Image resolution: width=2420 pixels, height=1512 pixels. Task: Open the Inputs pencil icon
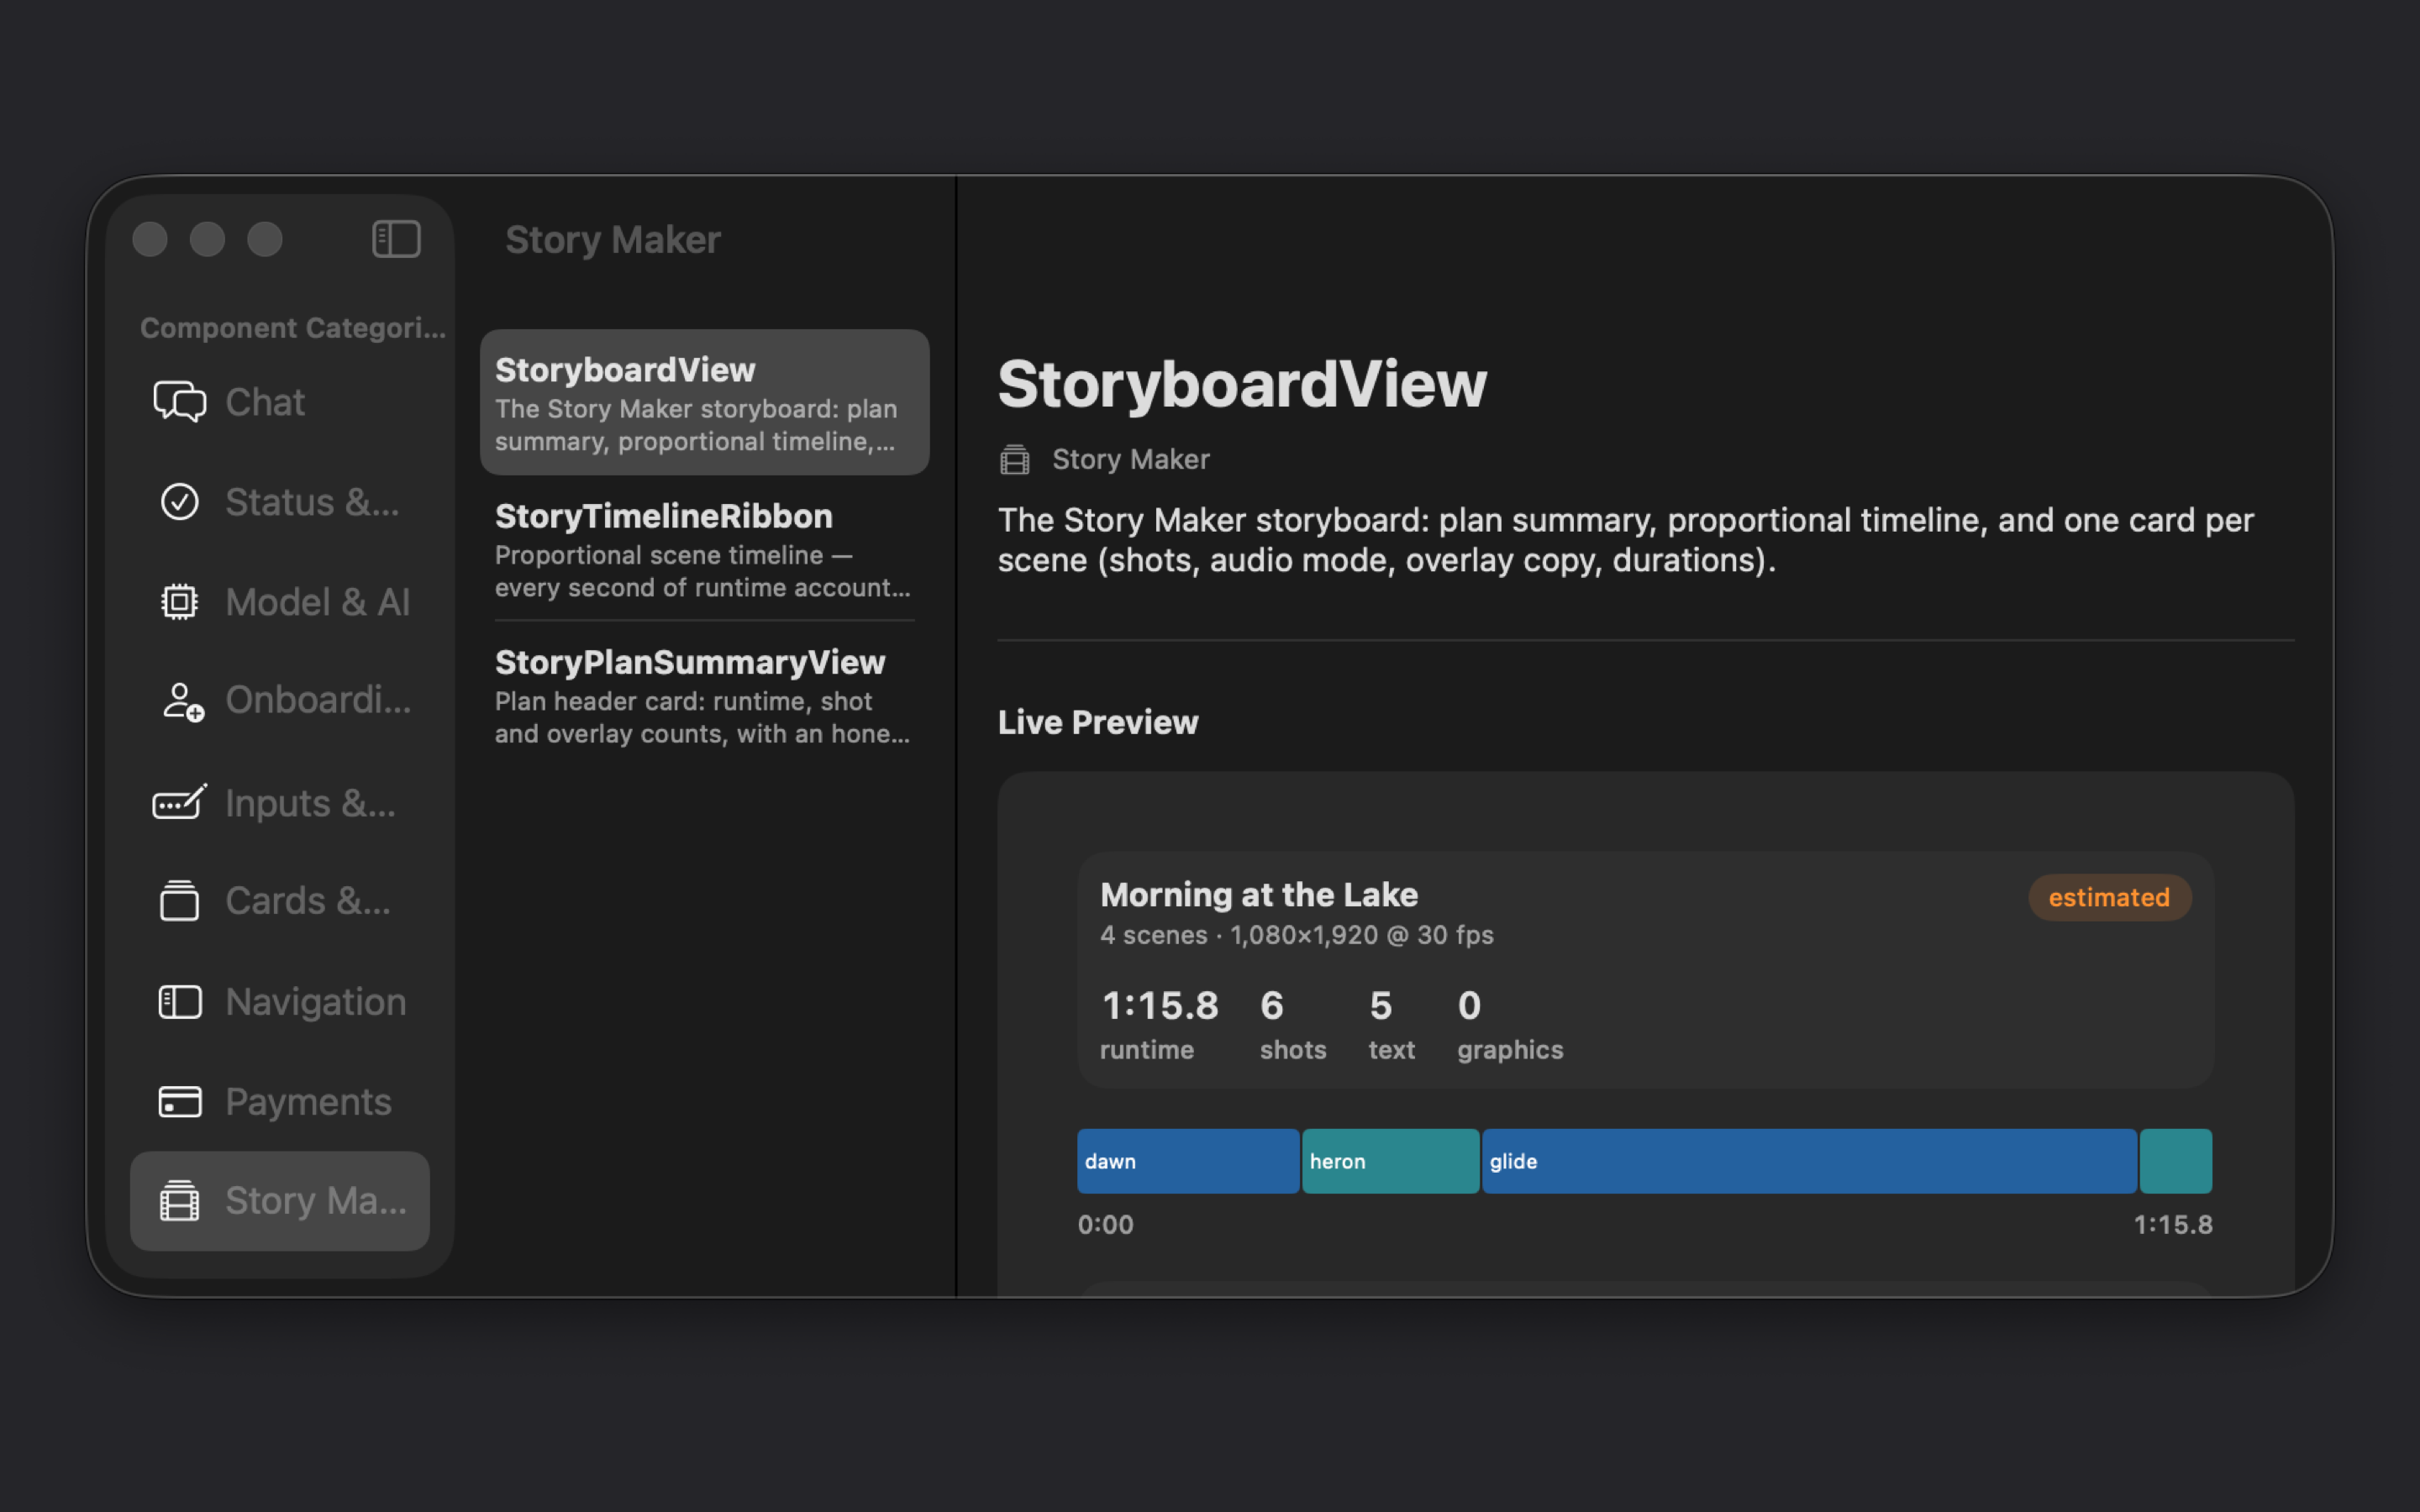[x=180, y=802]
